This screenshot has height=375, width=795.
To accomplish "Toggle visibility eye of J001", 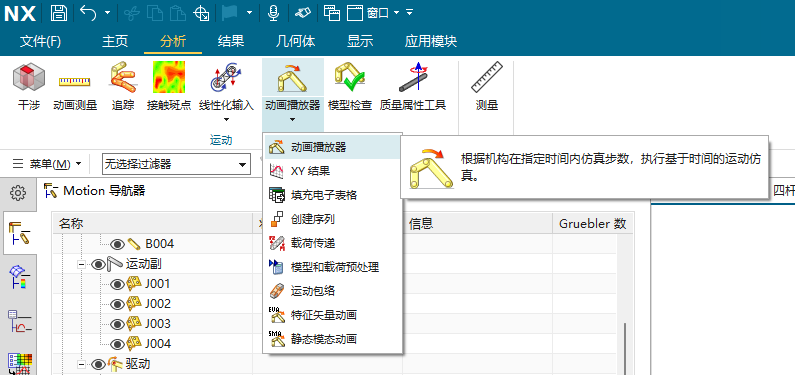I will (x=118, y=284).
